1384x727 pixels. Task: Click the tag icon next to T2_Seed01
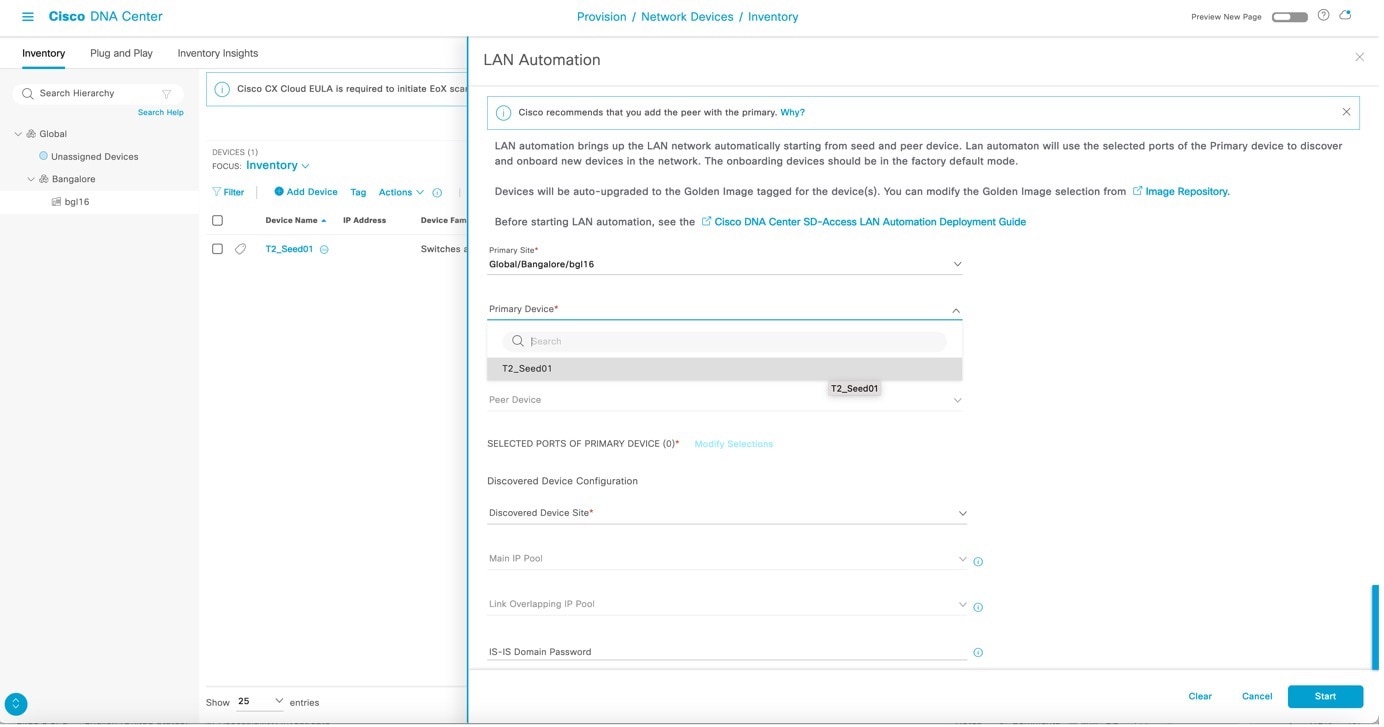click(x=241, y=250)
